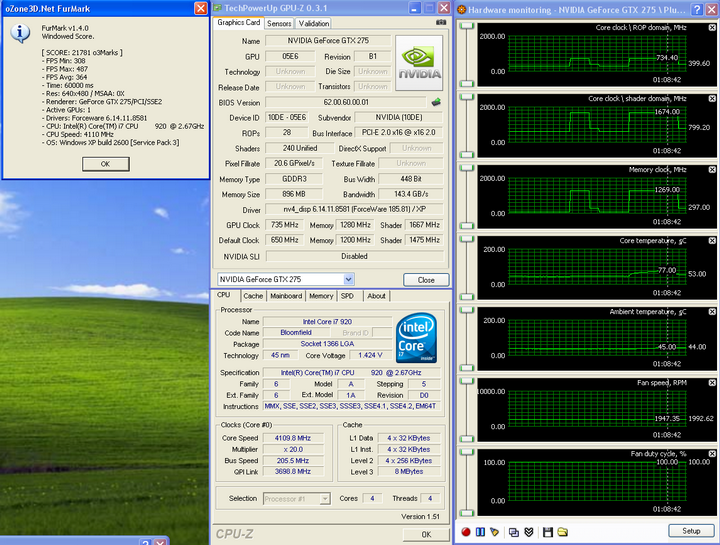Pause hardware monitoring with the pause icon
This screenshot has width=720, height=545.
click(480, 531)
